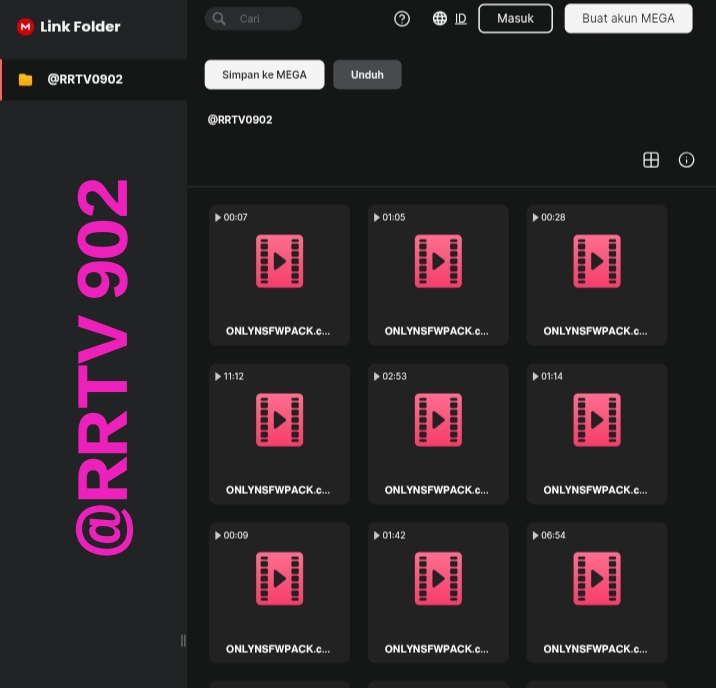This screenshot has width=716, height=688.
Task: Open the 00:28 video file icon
Action: (x=597, y=261)
